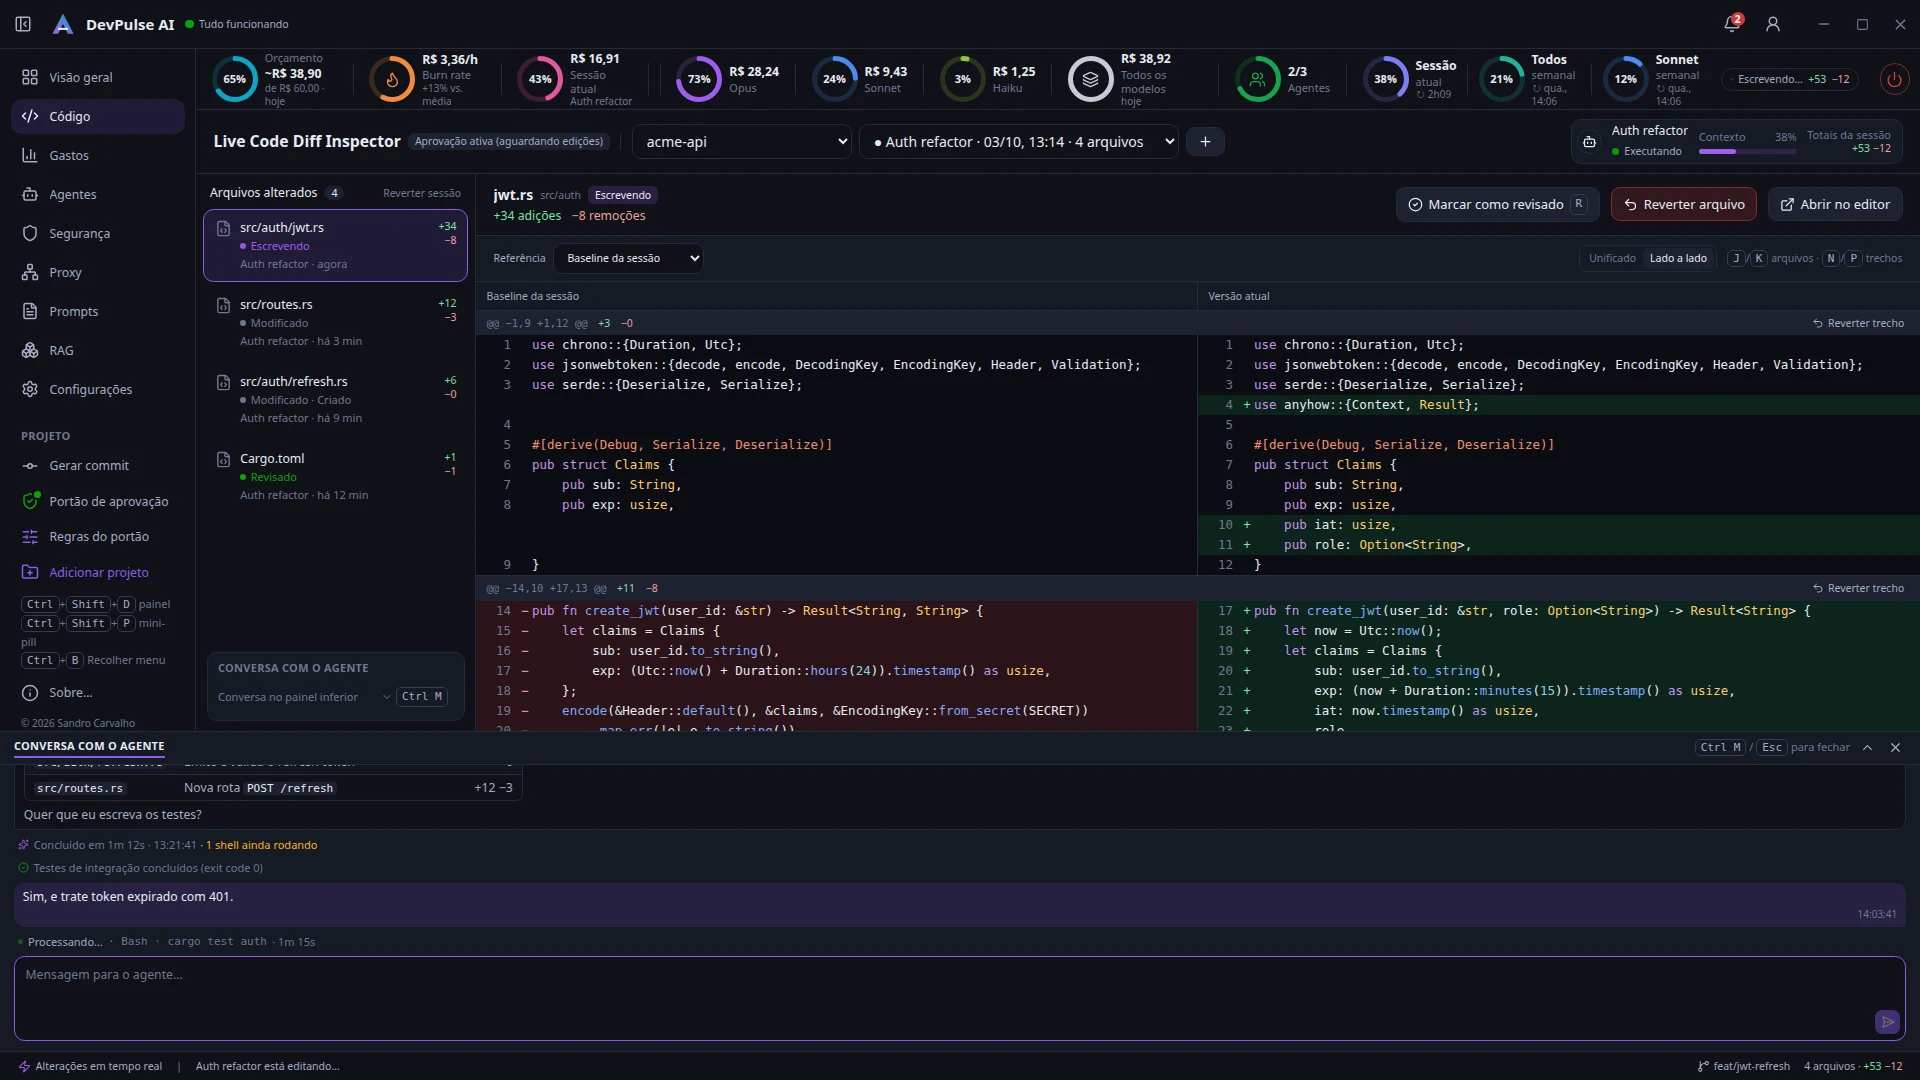Collapse the conversation panel with chevron
Image resolution: width=1920 pixels, height=1080 pixels.
1867,747
